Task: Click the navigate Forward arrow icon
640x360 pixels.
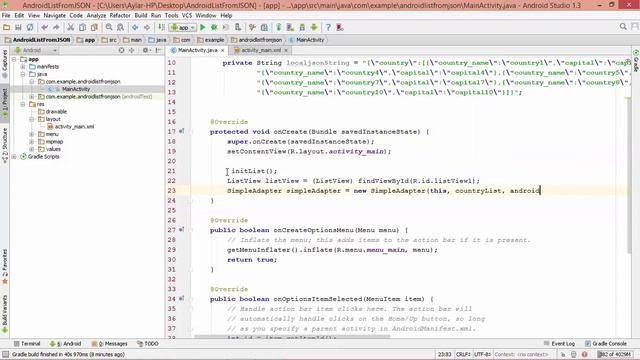Action: click(147, 27)
